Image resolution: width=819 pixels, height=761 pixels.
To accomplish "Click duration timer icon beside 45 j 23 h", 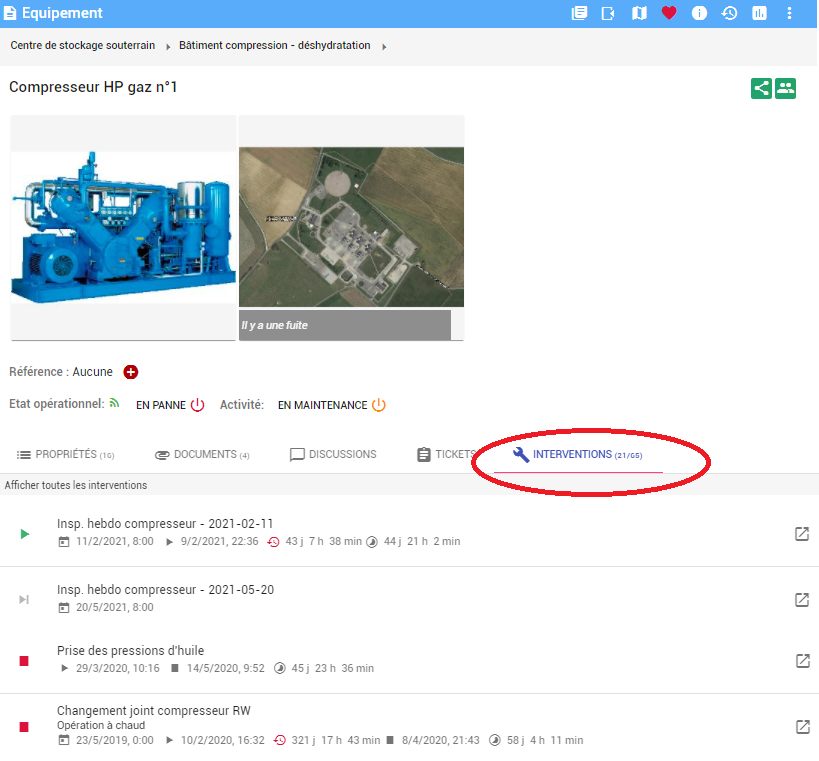I will tap(280, 668).
